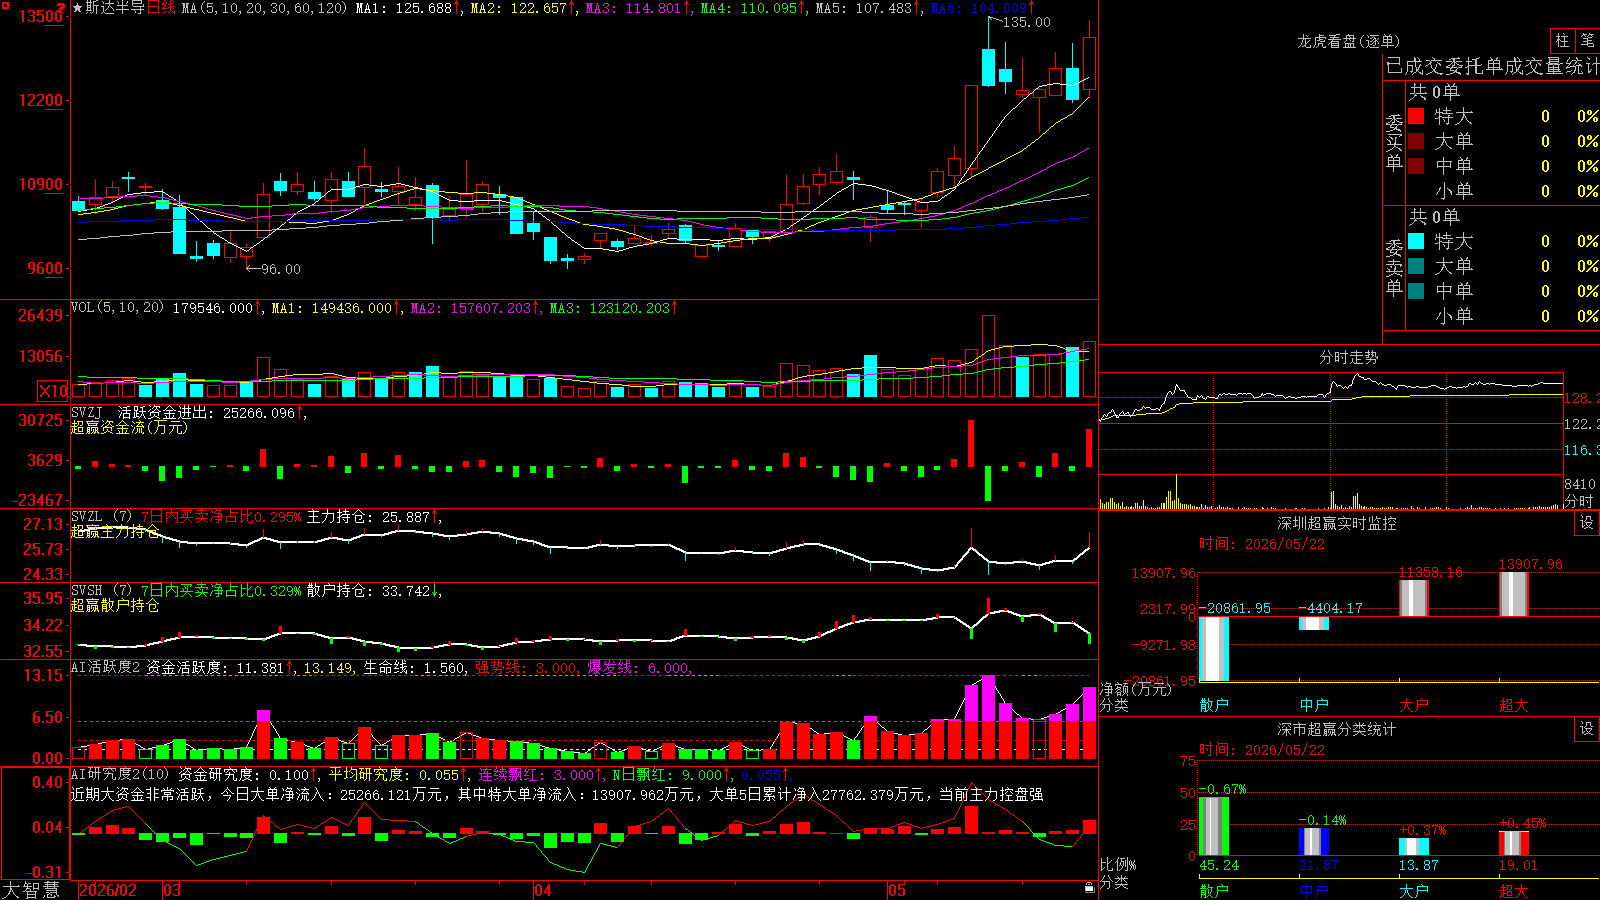Click the 04 month marker on the timeline

543,890
